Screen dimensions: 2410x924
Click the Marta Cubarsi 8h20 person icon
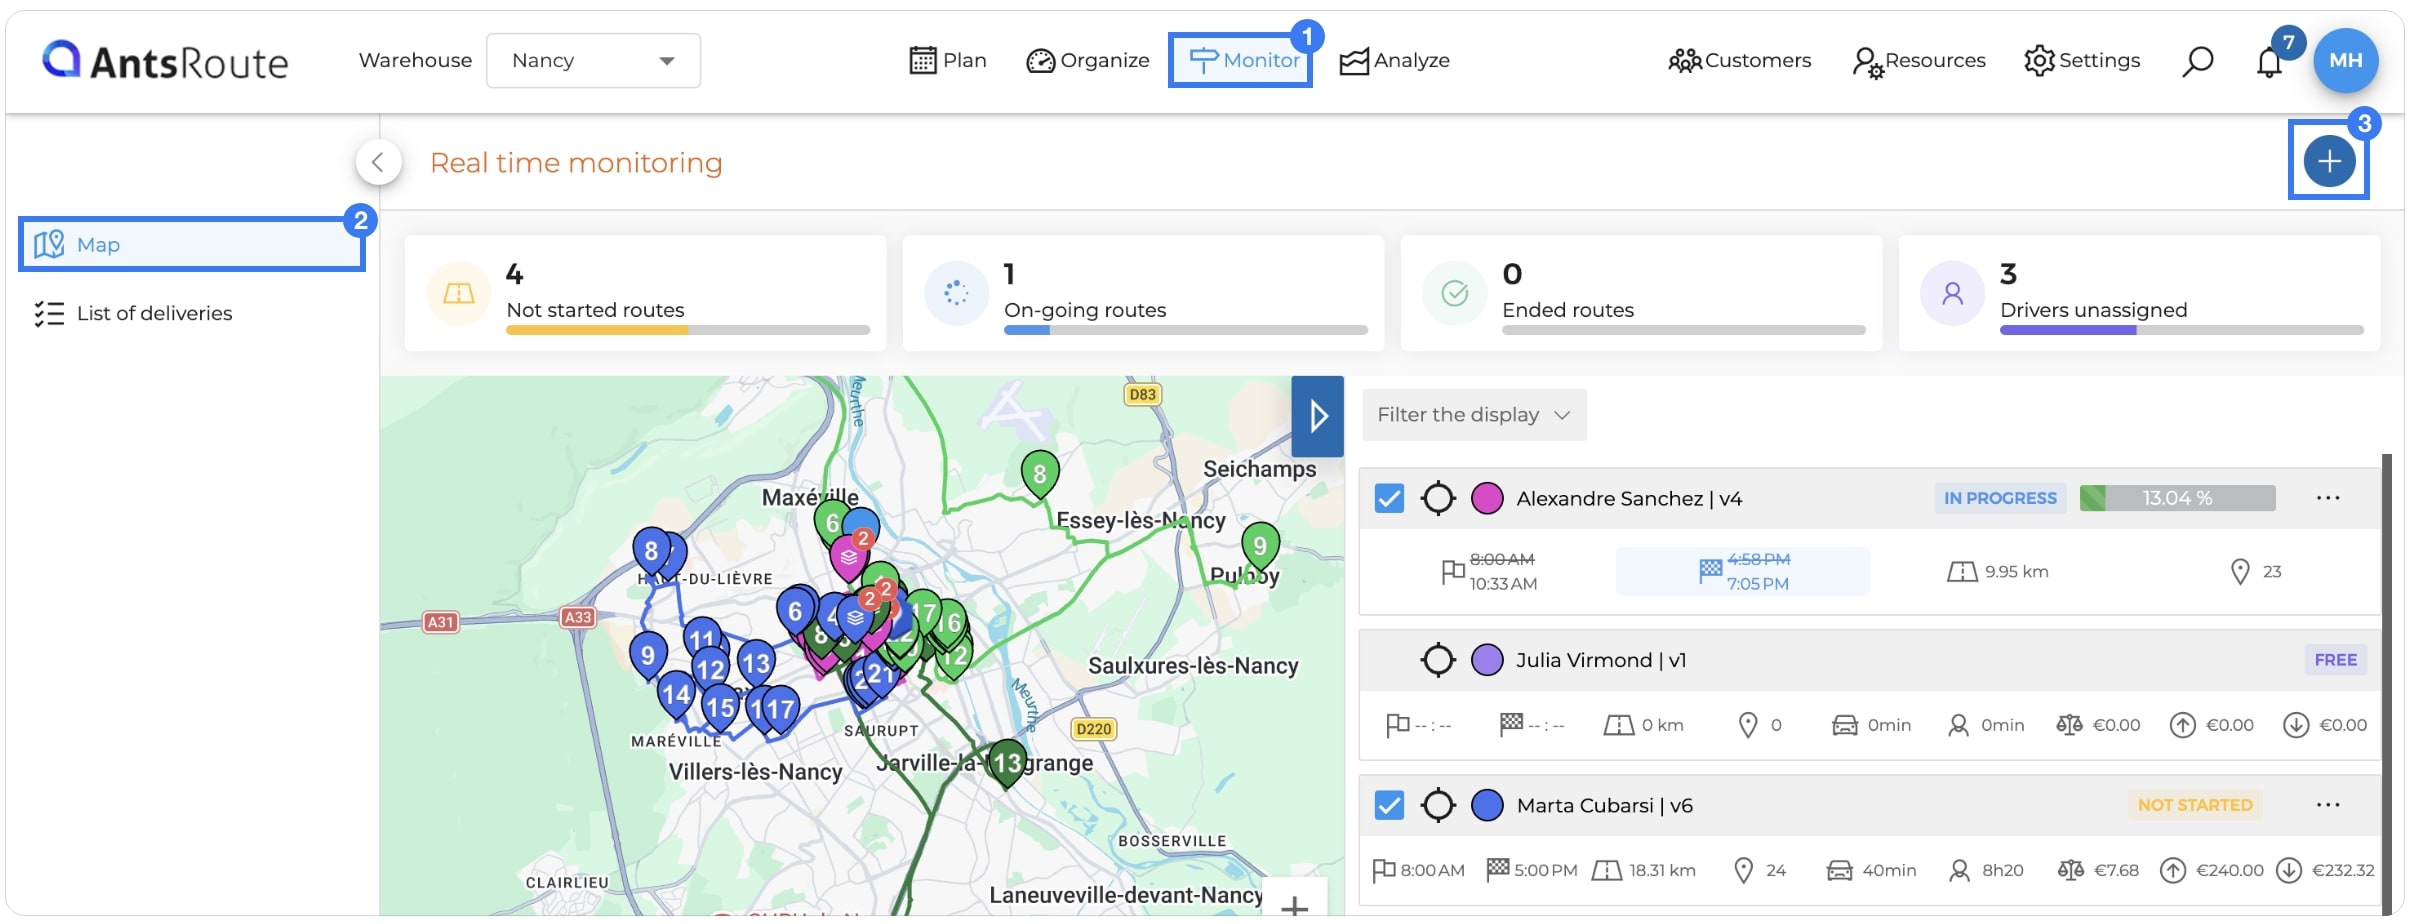[x=1959, y=870]
